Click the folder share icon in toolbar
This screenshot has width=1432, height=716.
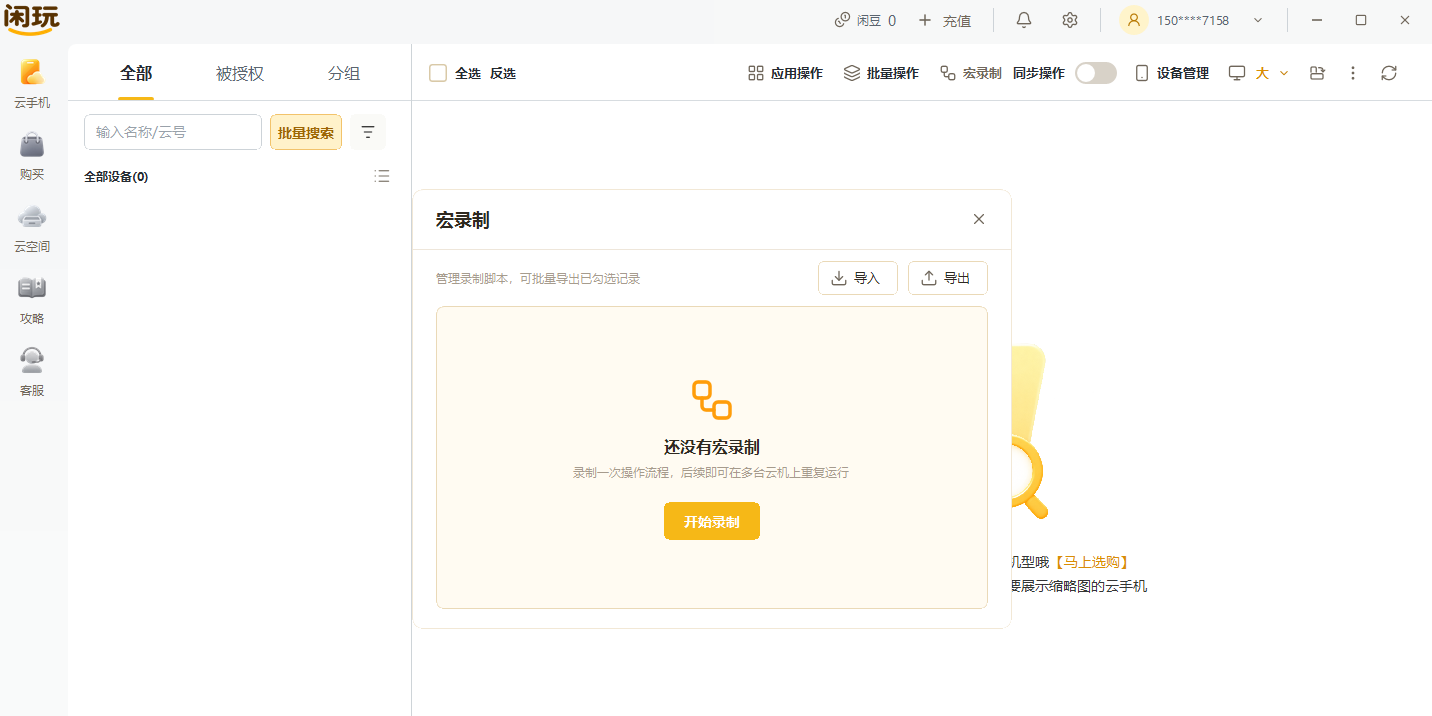(1317, 73)
